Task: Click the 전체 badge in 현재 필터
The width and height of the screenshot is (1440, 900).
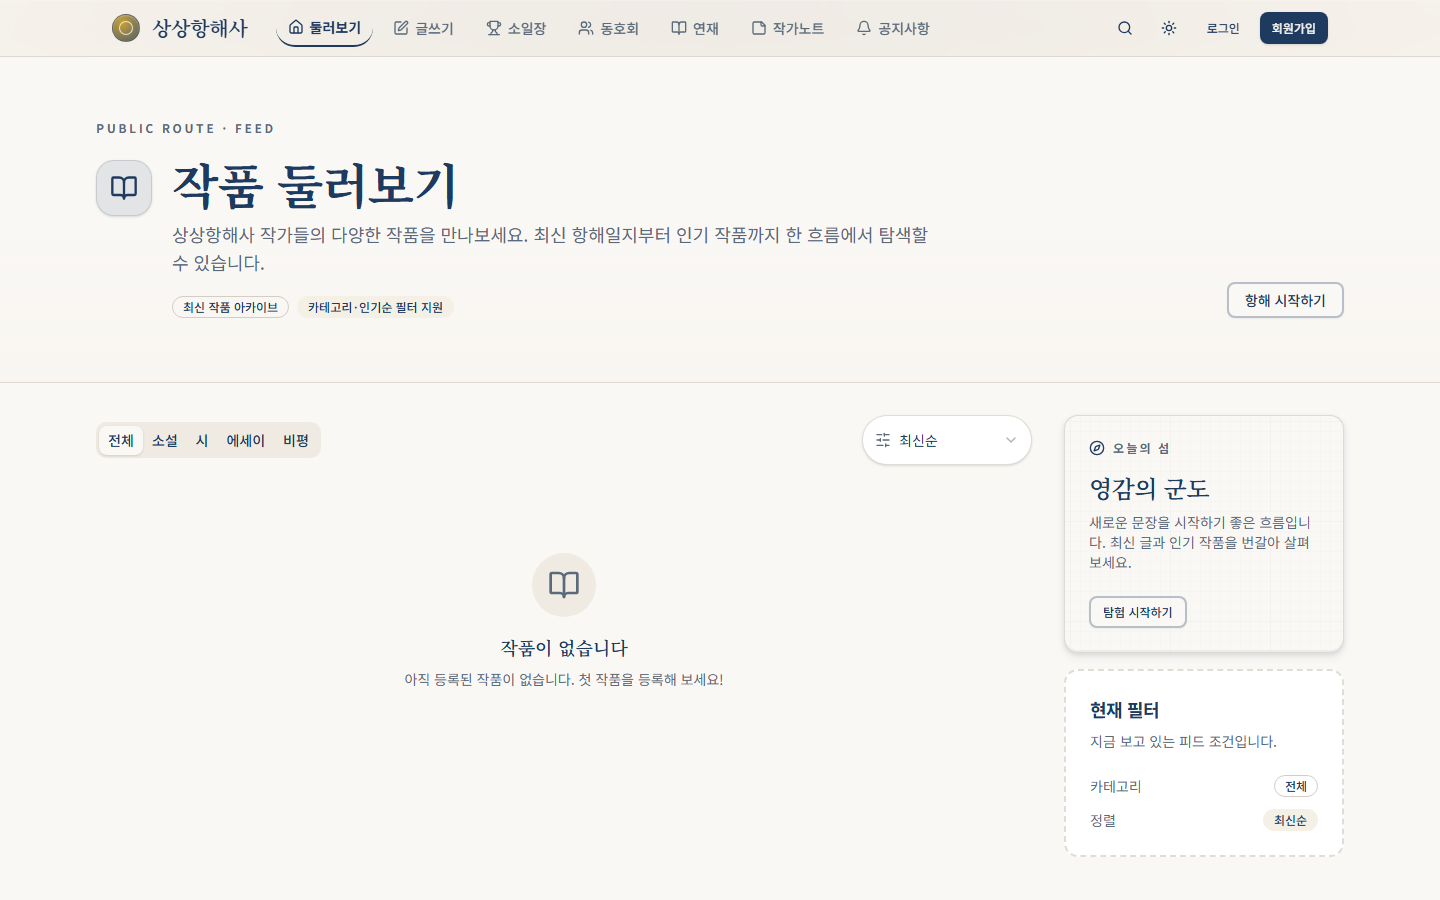Action: point(1296,786)
